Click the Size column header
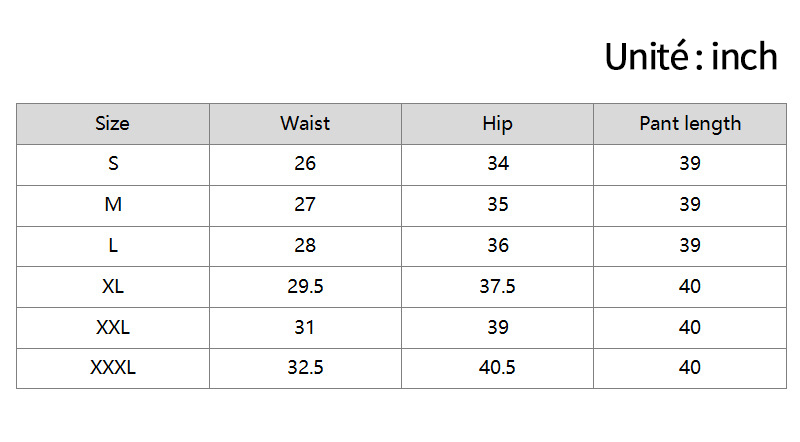 point(113,124)
